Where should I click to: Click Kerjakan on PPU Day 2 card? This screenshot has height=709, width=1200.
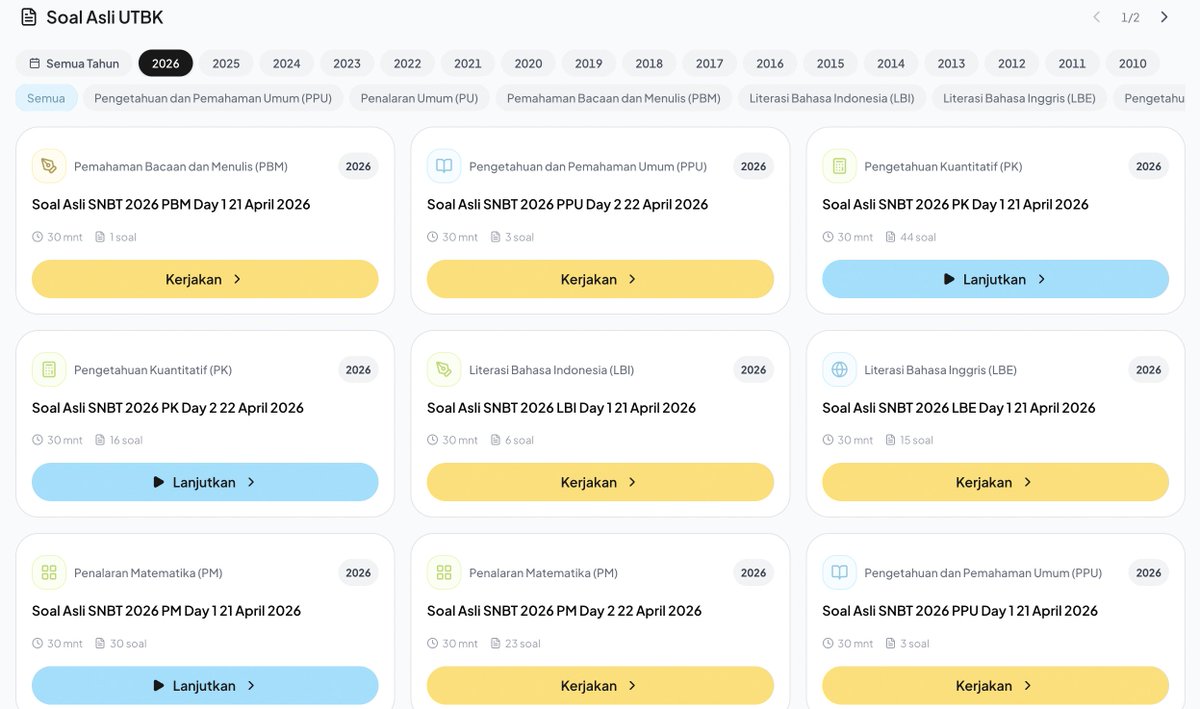click(600, 279)
